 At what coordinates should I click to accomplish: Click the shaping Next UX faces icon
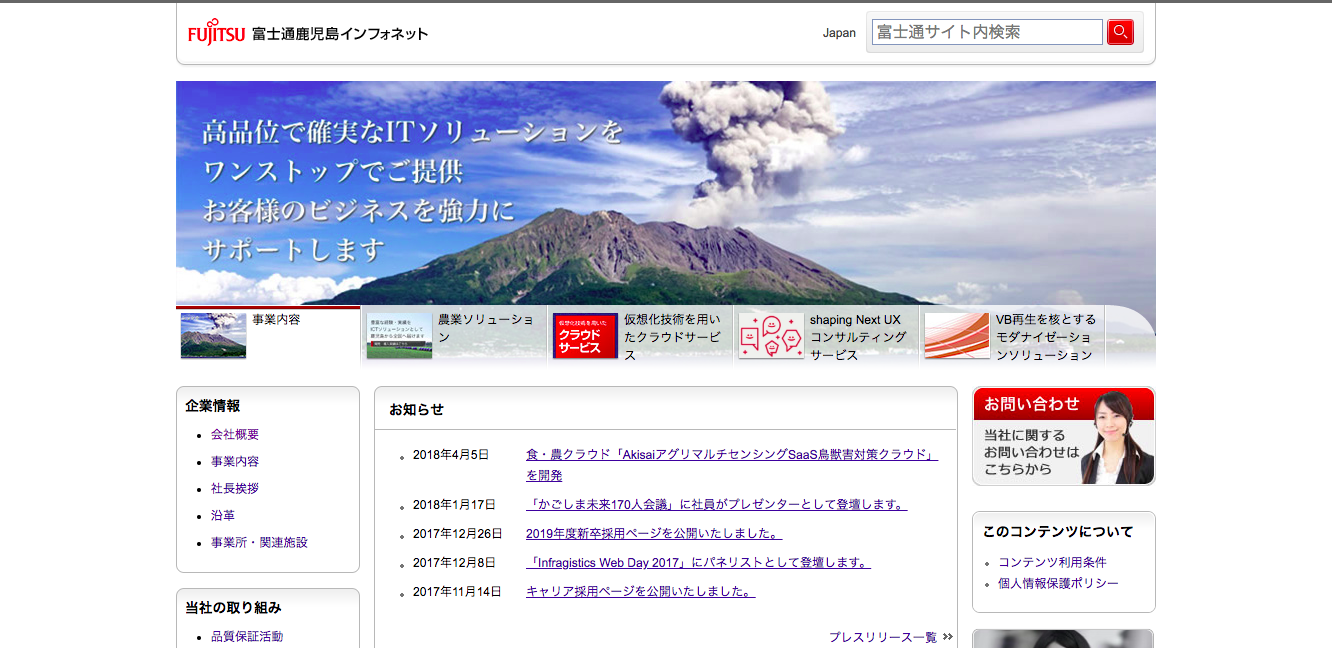tap(771, 336)
